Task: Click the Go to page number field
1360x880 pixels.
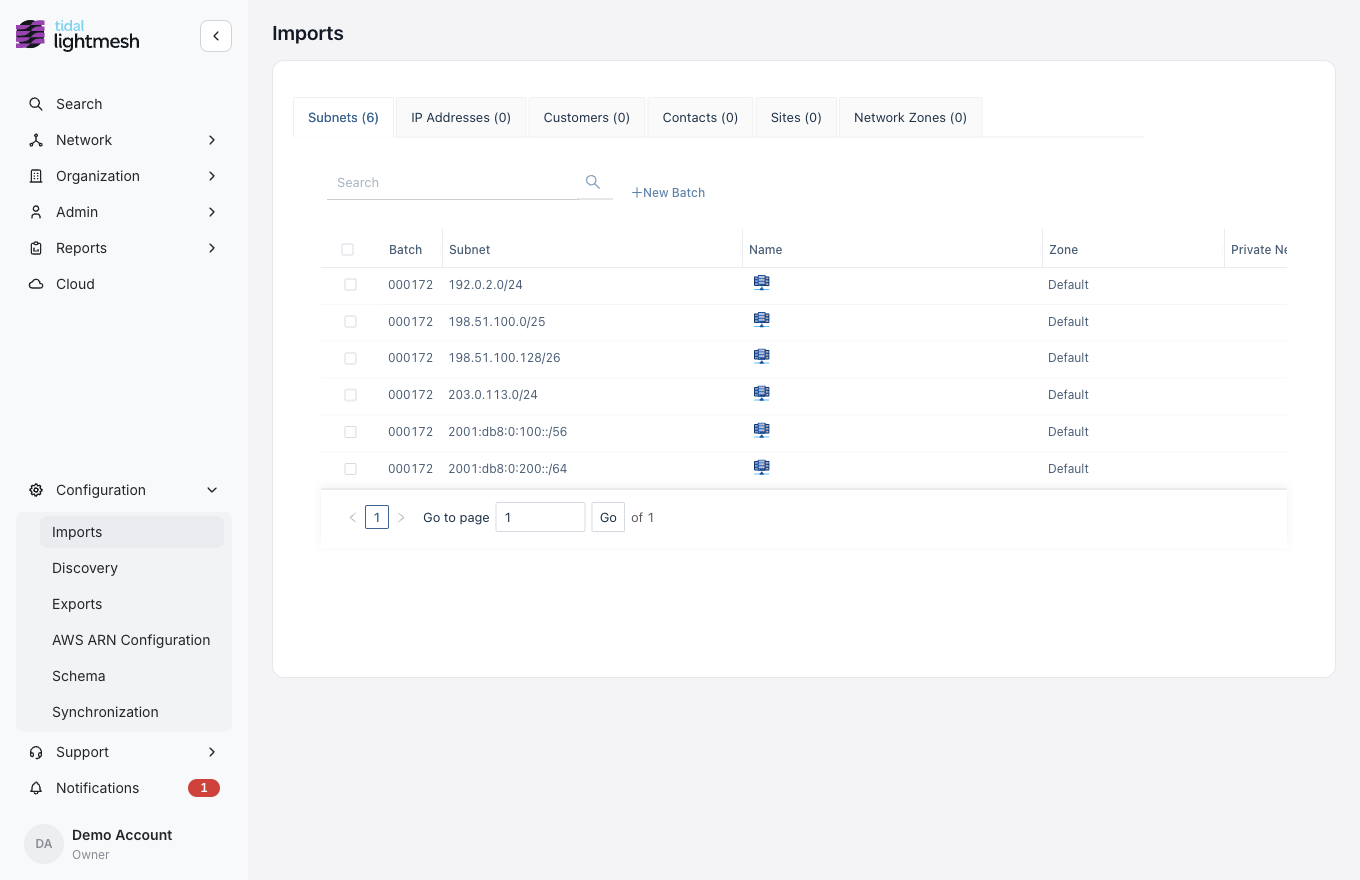Action: click(540, 517)
